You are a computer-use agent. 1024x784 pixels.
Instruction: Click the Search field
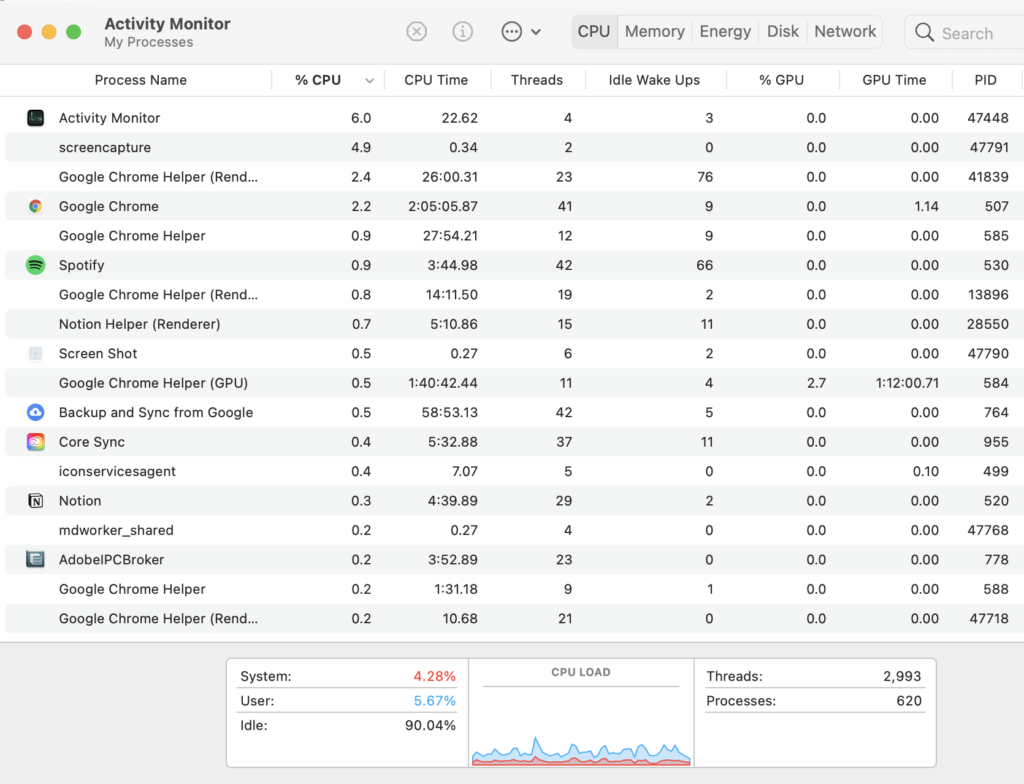click(x=966, y=33)
